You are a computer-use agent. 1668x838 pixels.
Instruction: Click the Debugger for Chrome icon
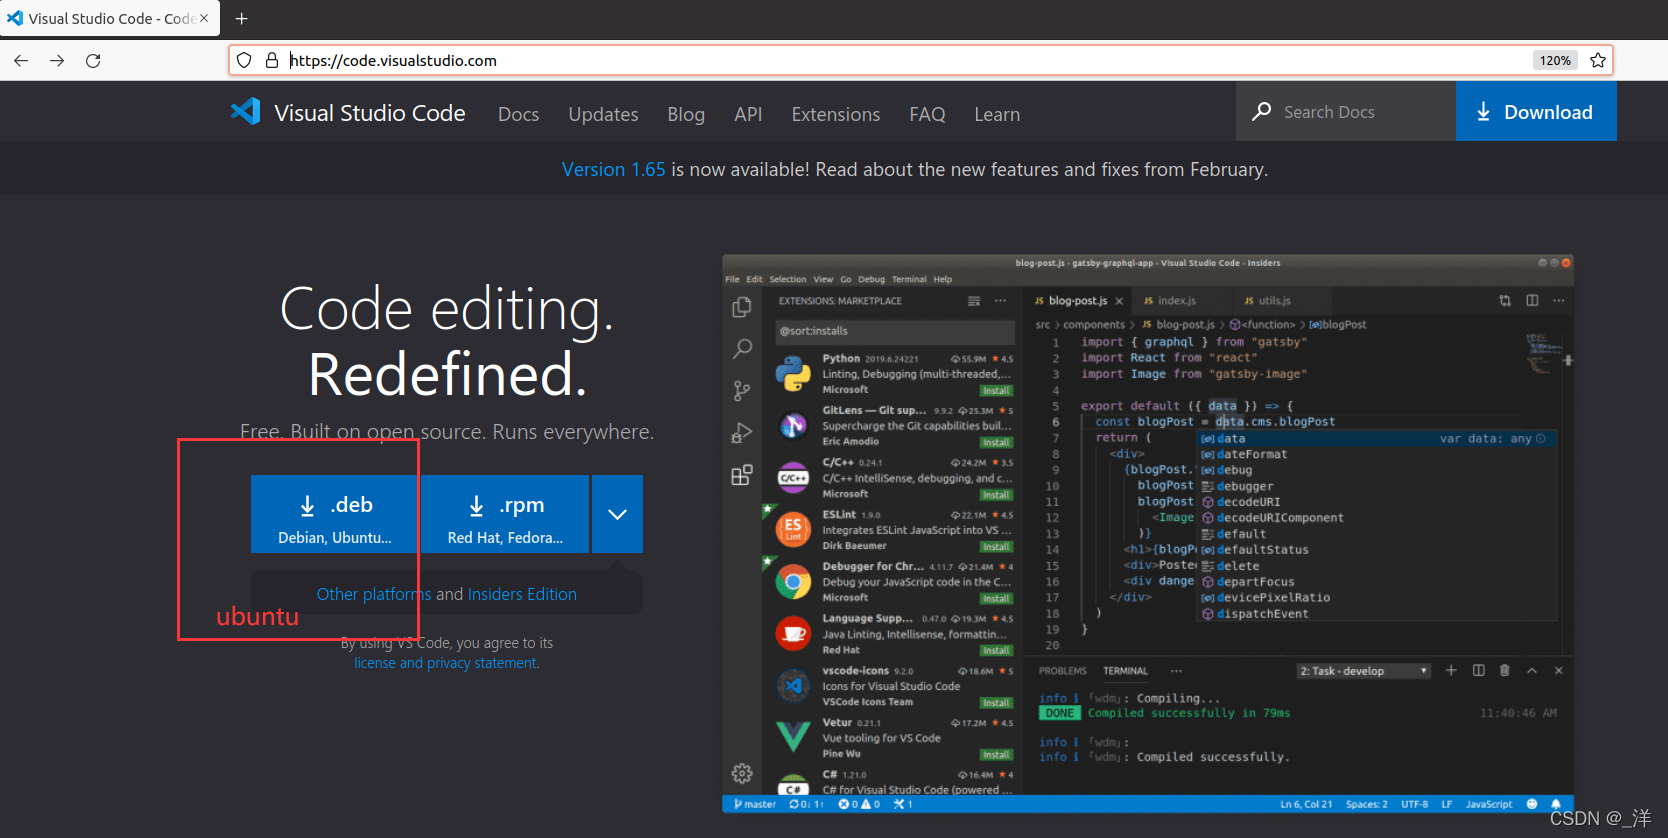pyautogui.click(x=793, y=581)
